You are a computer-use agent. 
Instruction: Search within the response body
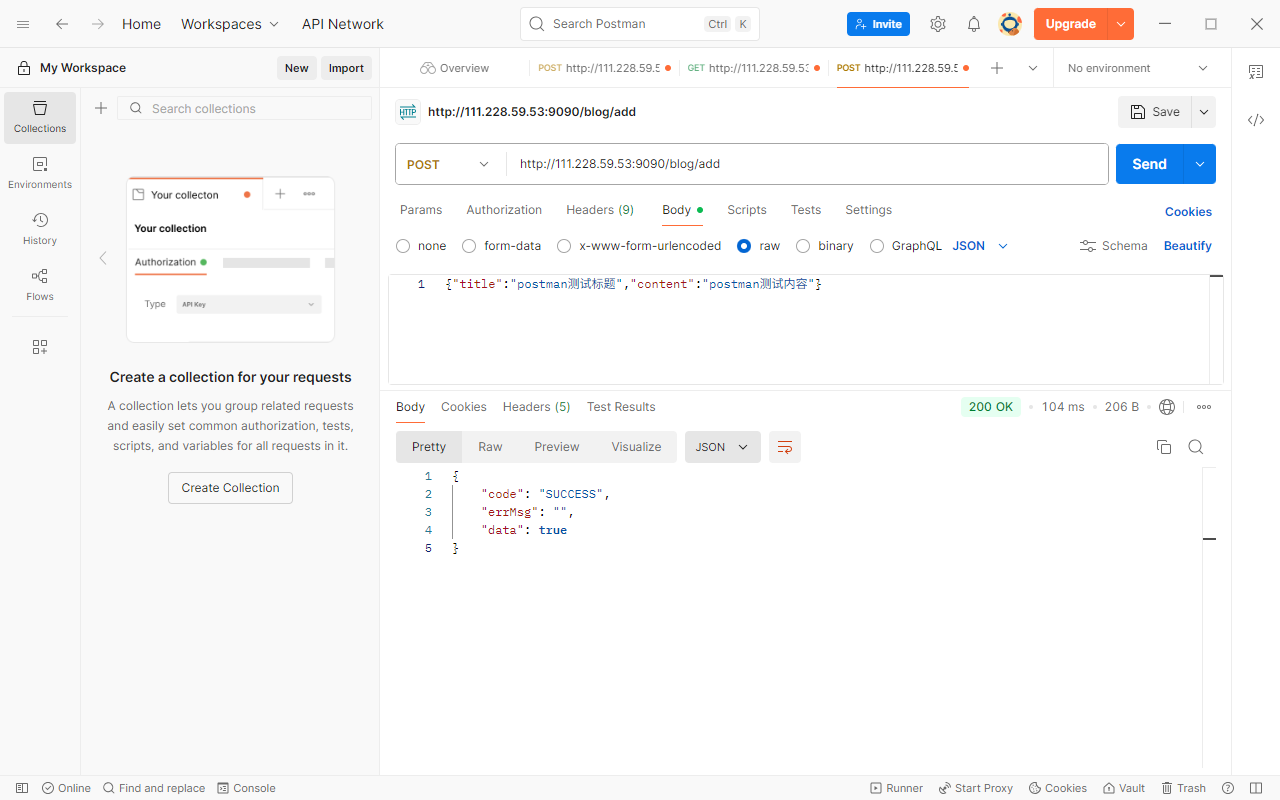pos(1196,447)
